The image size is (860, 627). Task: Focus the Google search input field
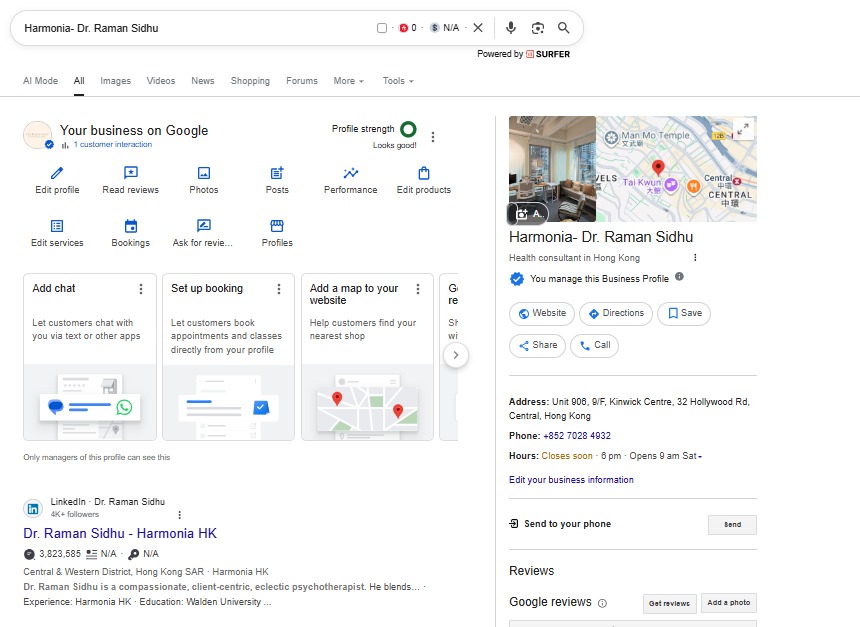click(x=197, y=28)
